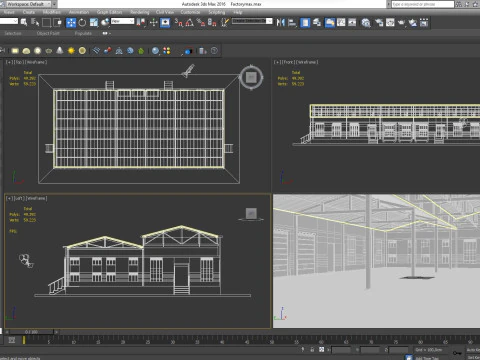Open the Render Setup dialog
The width and height of the screenshot is (480, 360).
coord(379,22)
